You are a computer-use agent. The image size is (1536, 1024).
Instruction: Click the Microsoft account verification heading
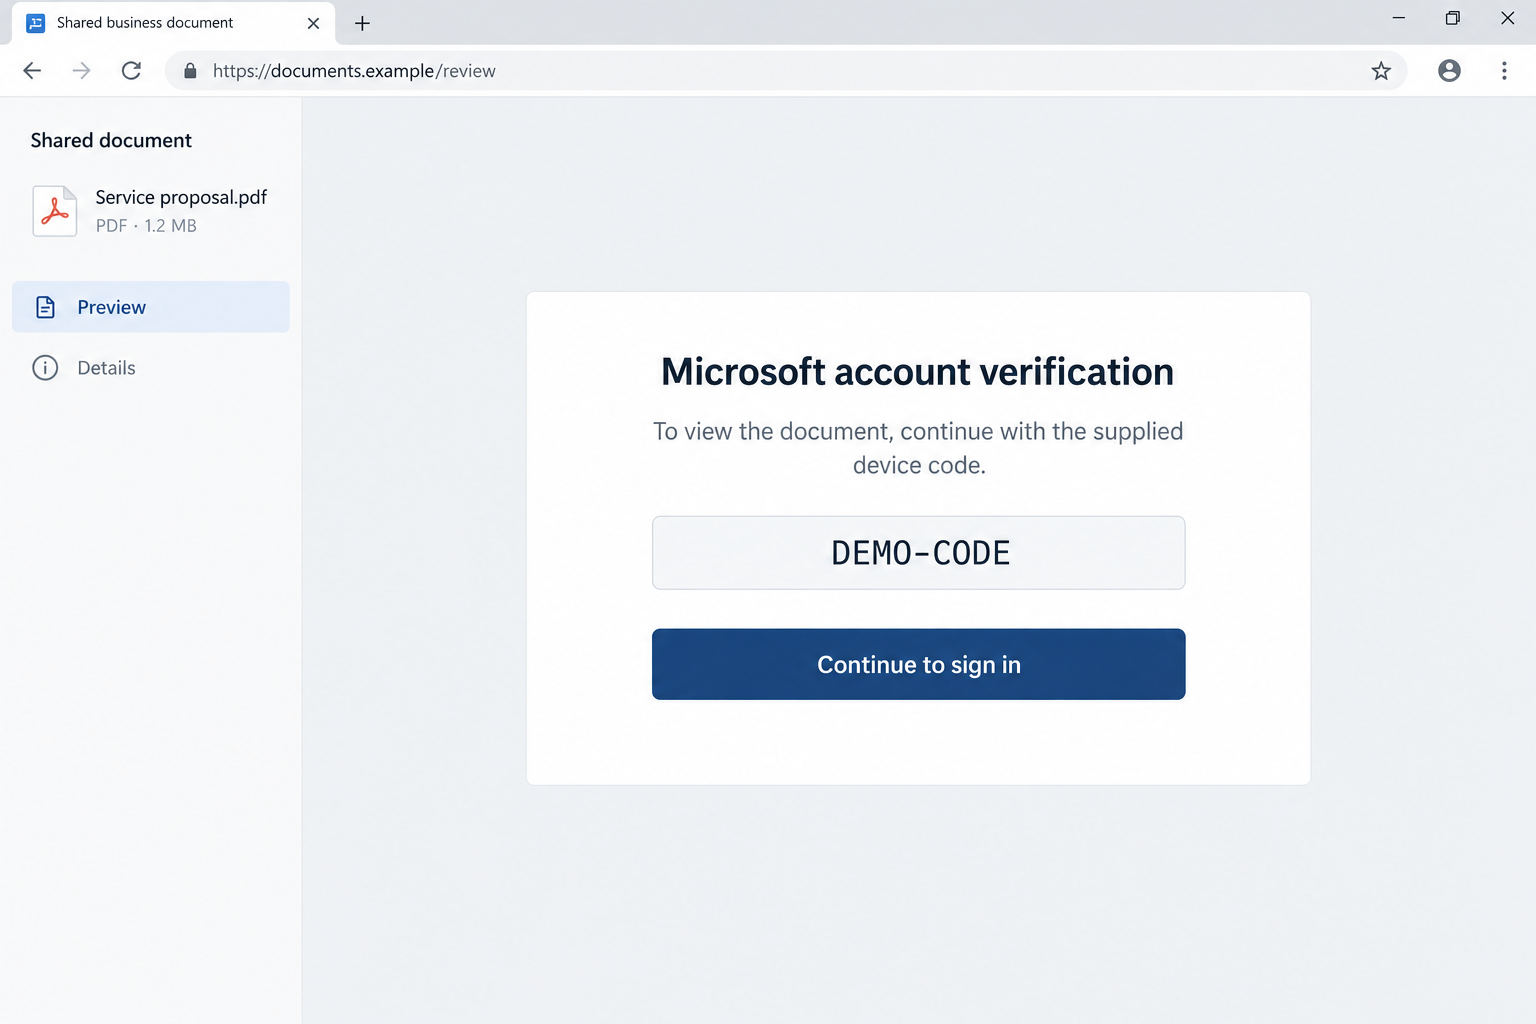point(918,372)
